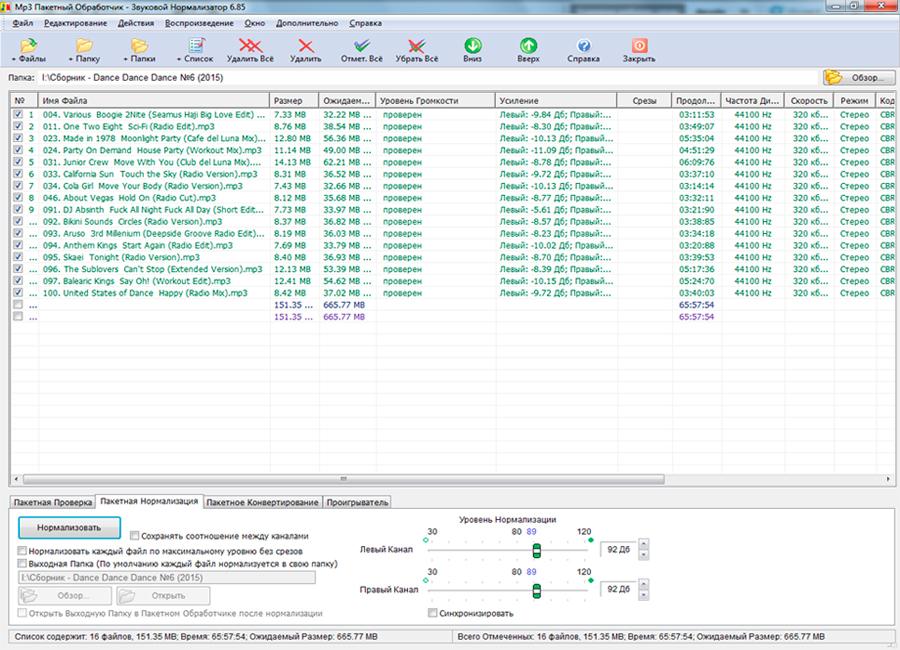Open the Редактирование menu

click(x=75, y=24)
